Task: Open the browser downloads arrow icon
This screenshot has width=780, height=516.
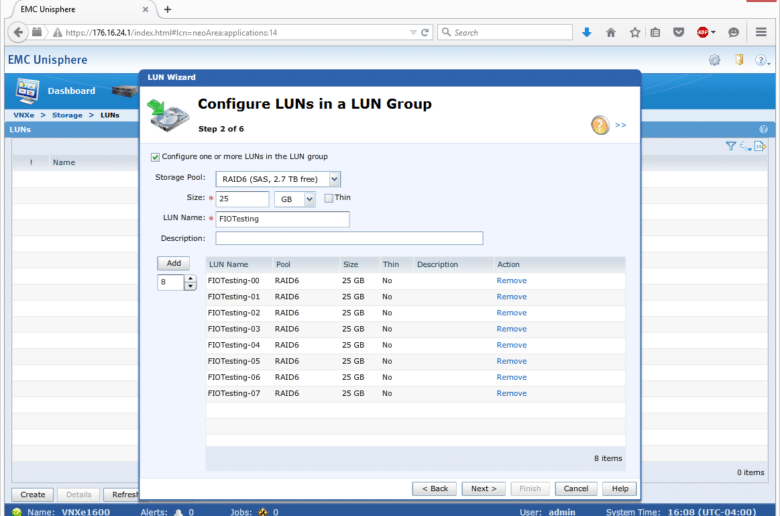Action: [x=586, y=32]
